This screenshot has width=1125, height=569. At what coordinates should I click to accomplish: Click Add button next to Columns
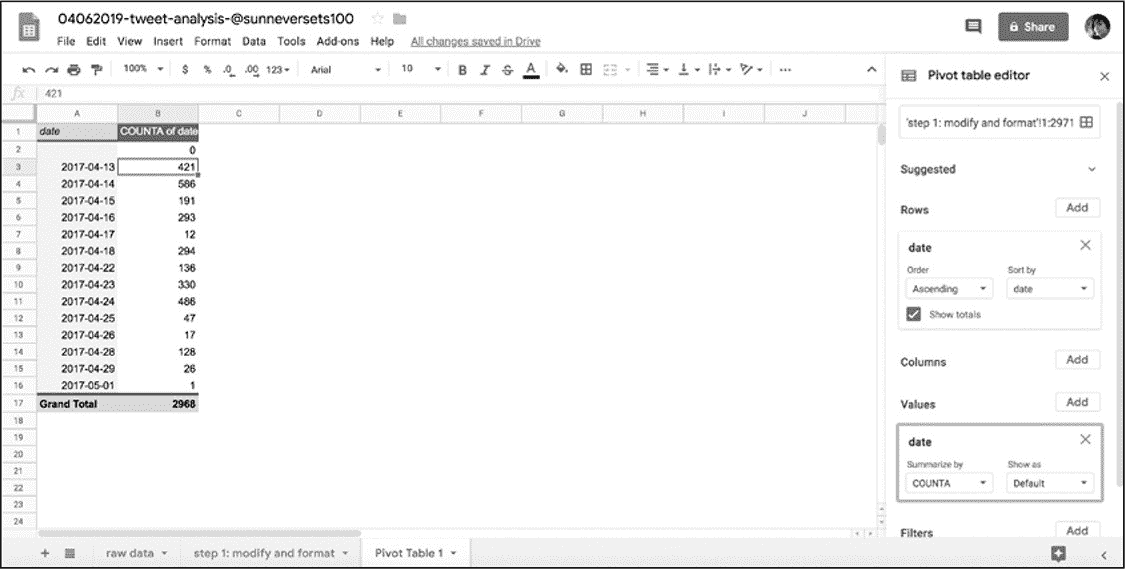[1077, 360]
